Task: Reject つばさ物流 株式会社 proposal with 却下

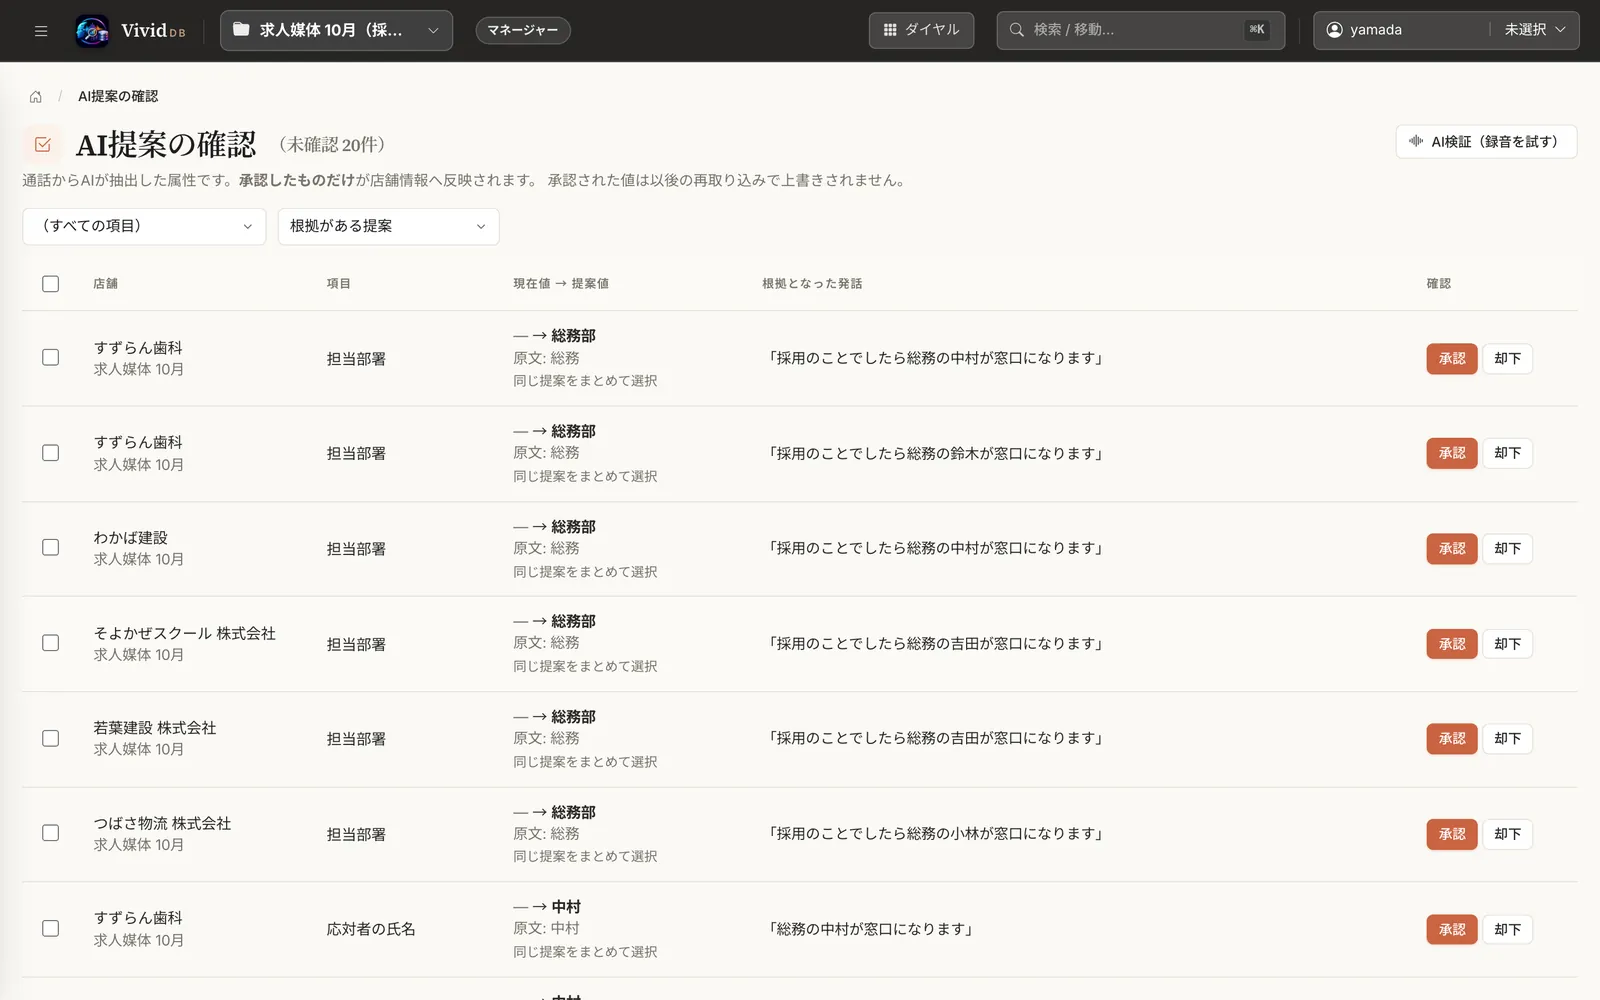Action: [1507, 834]
